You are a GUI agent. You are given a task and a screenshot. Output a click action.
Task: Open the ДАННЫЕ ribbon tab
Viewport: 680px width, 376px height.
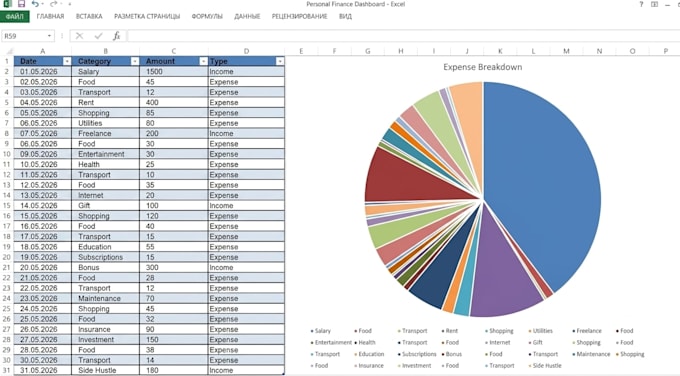(247, 16)
